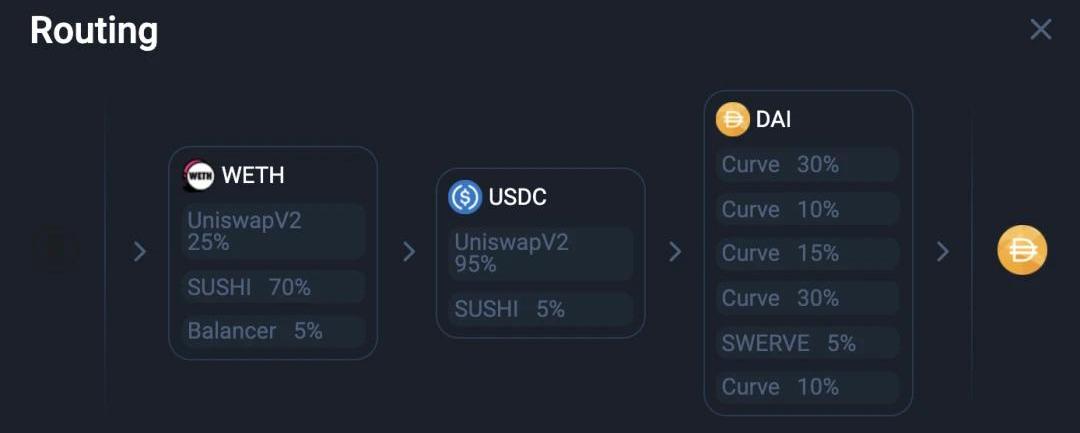Click the WETH token icon

click(200, 176)
